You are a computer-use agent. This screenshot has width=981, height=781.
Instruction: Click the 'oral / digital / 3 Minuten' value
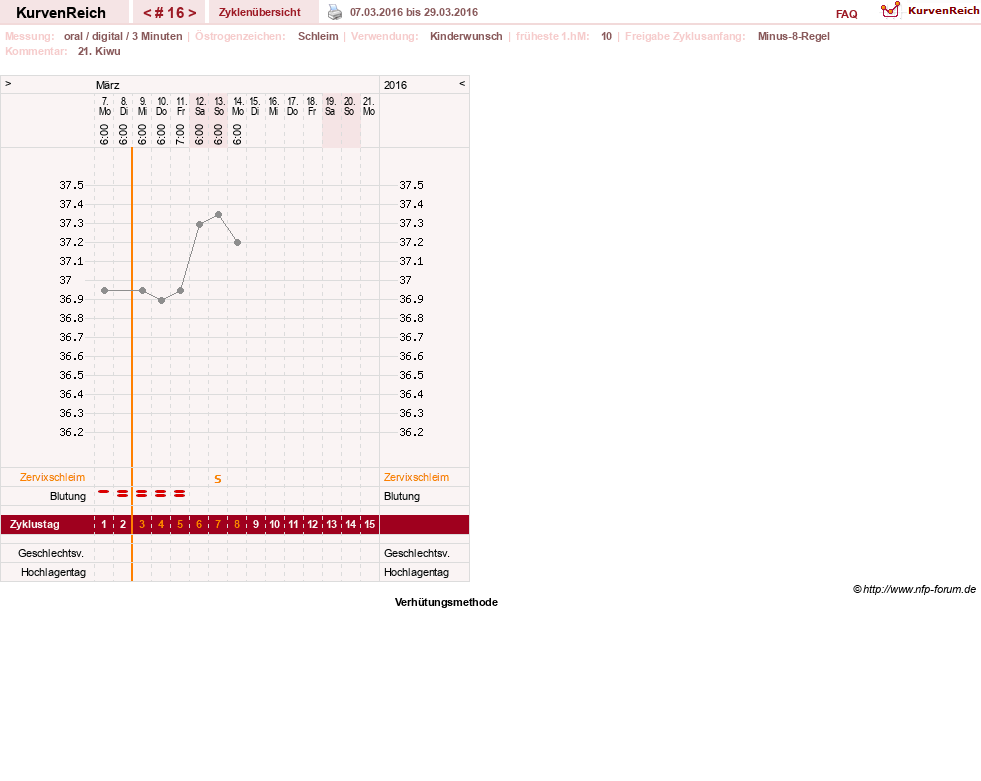point(123,36)
